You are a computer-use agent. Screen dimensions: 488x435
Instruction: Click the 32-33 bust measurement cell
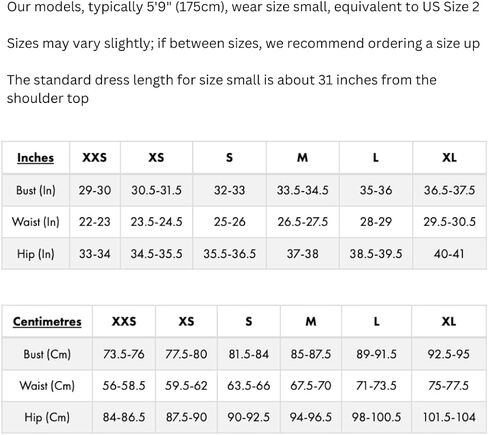[x=229, y=190]
